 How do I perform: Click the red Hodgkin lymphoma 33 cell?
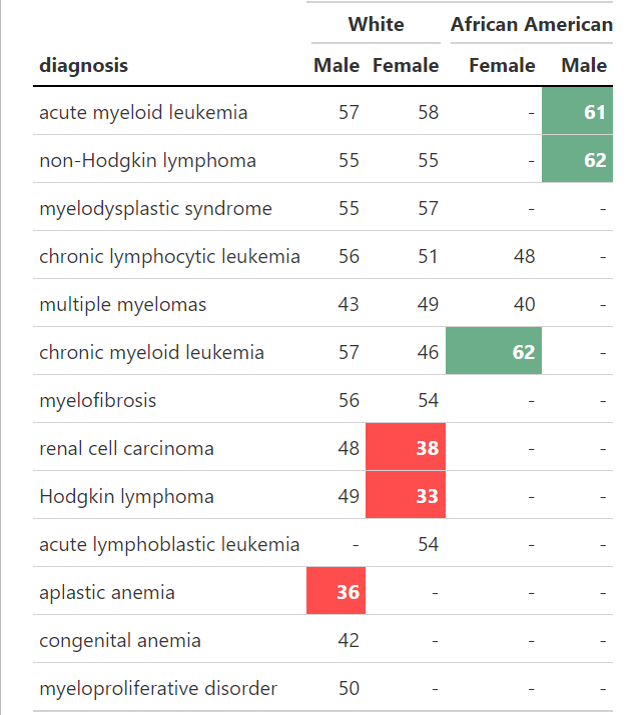pyautogui.click(x=406, y=496)
